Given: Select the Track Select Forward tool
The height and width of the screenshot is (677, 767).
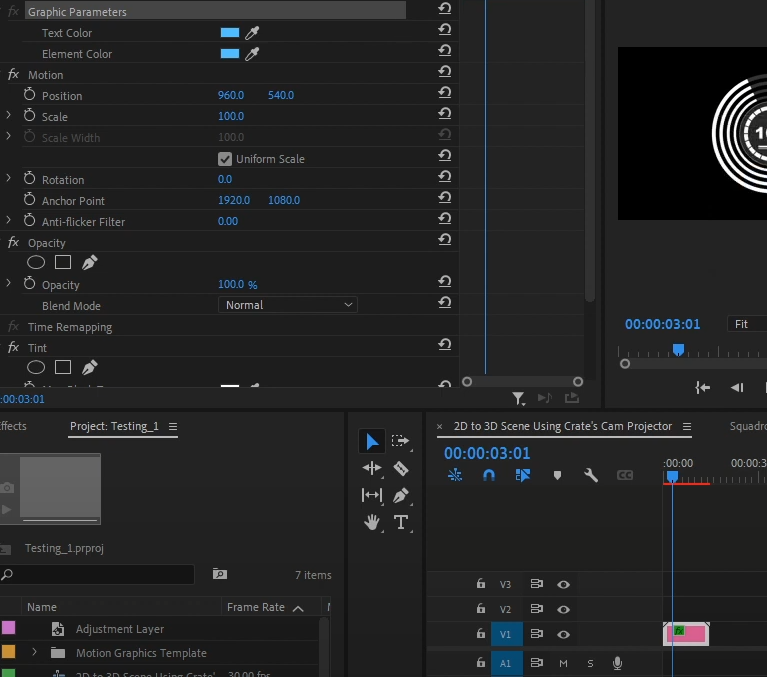Looking at the screenshot, I should coord(401,441).
